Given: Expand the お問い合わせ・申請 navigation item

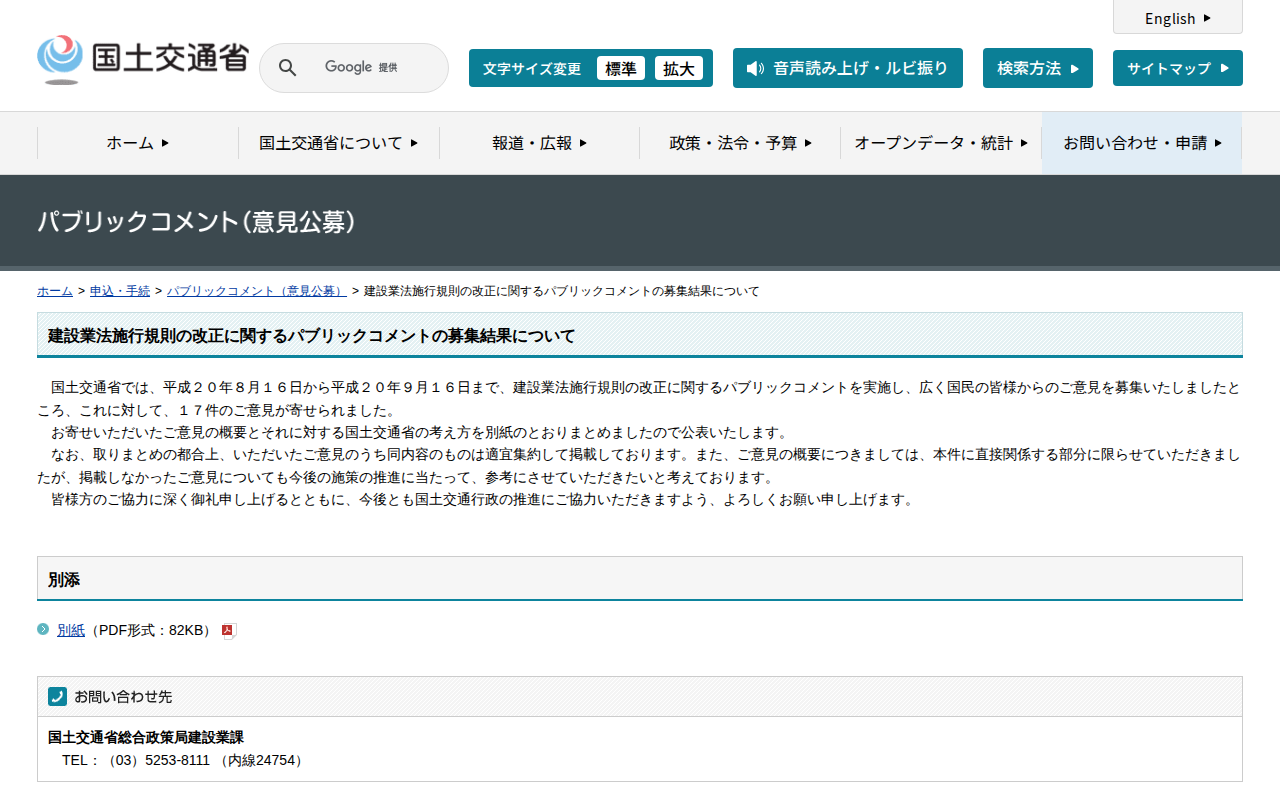Looking at the screenshot, I should tap(1140, 142).
